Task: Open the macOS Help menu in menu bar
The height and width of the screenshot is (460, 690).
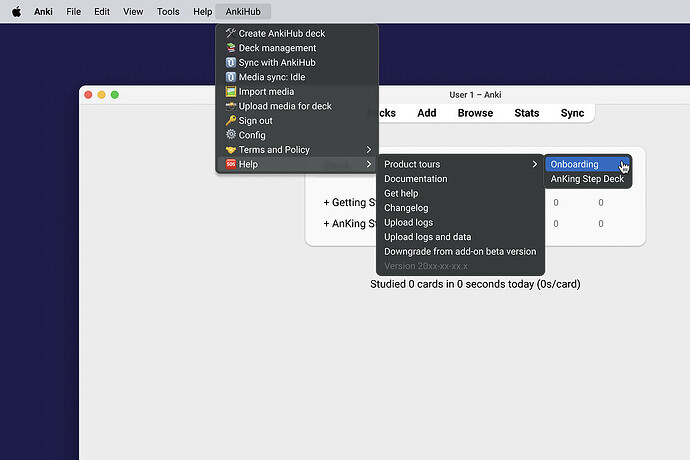Action: 202,11
